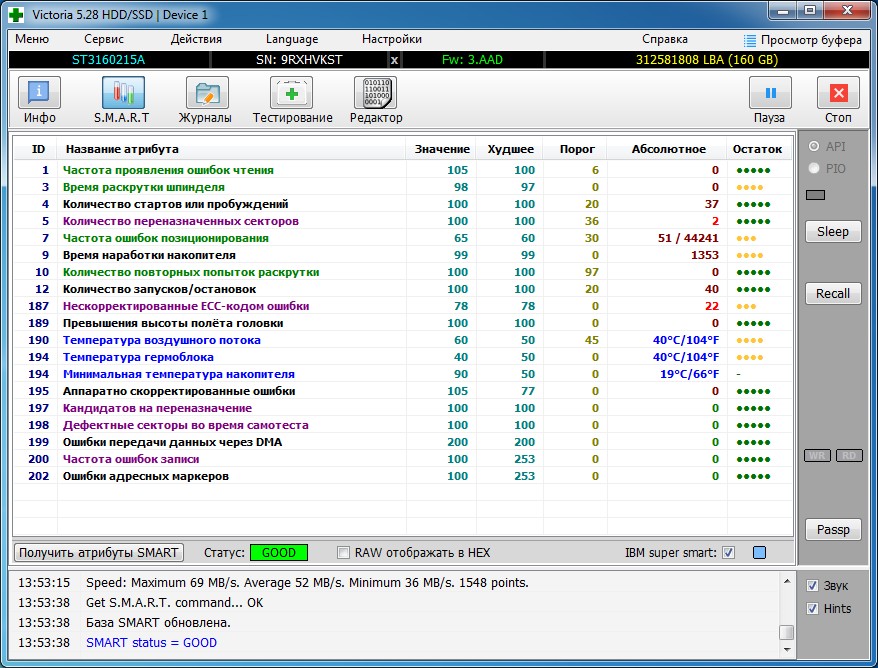
Task: Click the SMART status = GOOD log entry
Action: point(151,643)
